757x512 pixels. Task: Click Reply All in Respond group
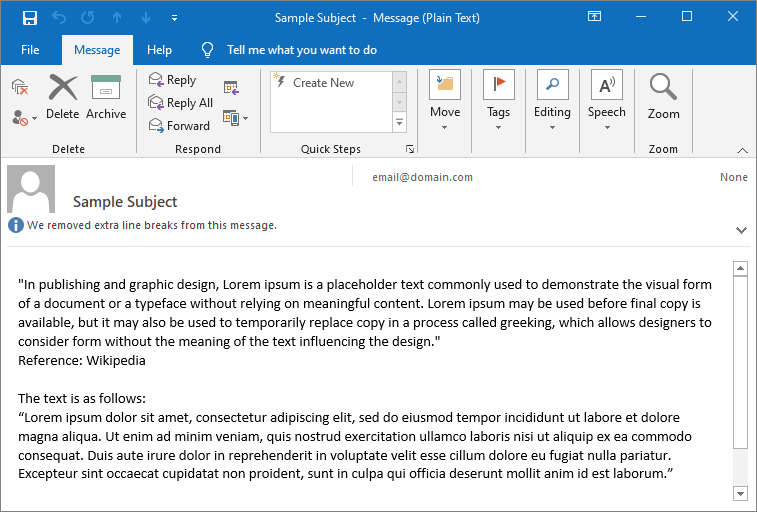pos(180,103)
